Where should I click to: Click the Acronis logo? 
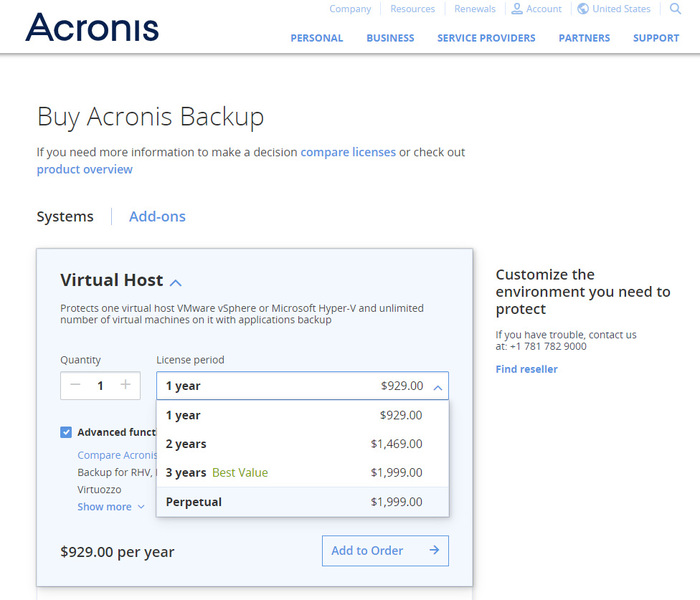pyautogui.click(x=92, y=27)
